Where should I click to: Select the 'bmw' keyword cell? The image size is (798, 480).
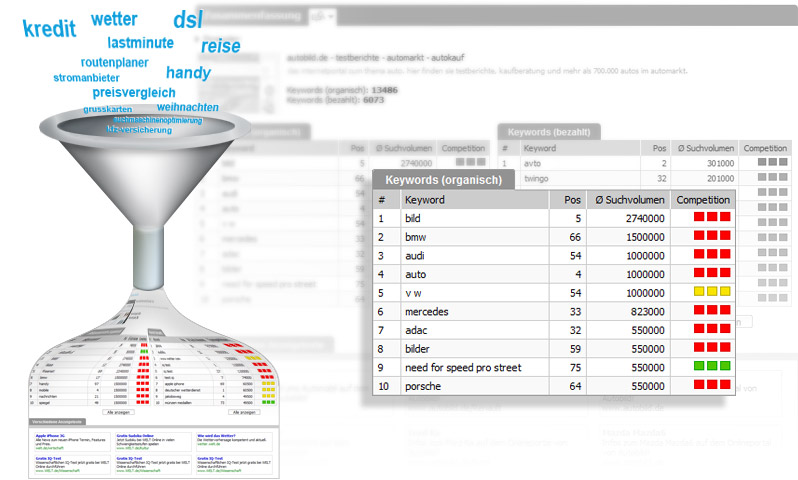415,237
